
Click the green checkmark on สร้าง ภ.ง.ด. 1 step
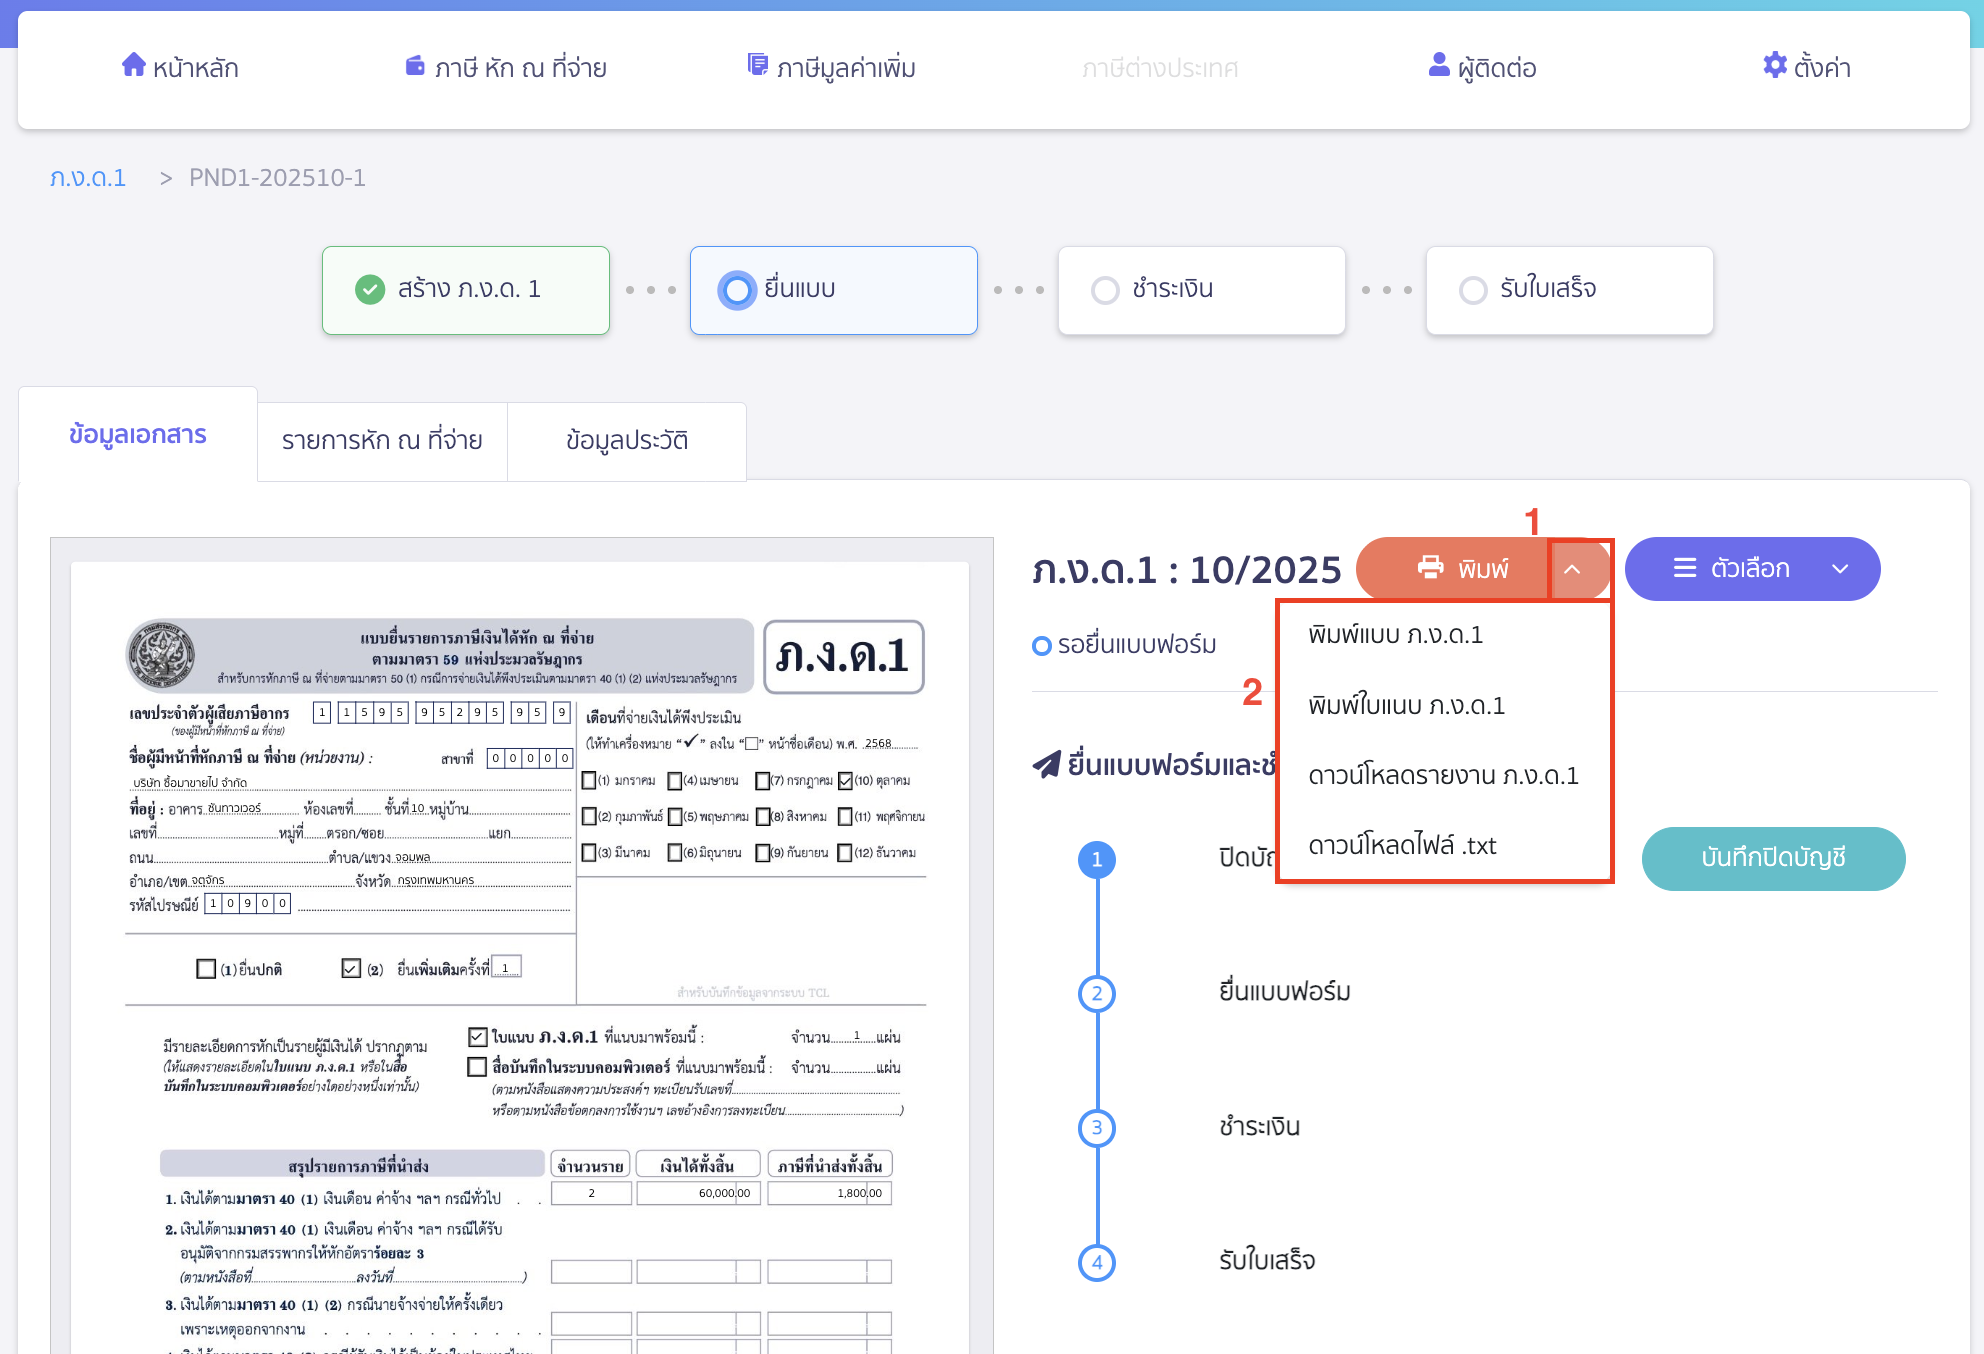pyautogui.click(x=369, y=289)
